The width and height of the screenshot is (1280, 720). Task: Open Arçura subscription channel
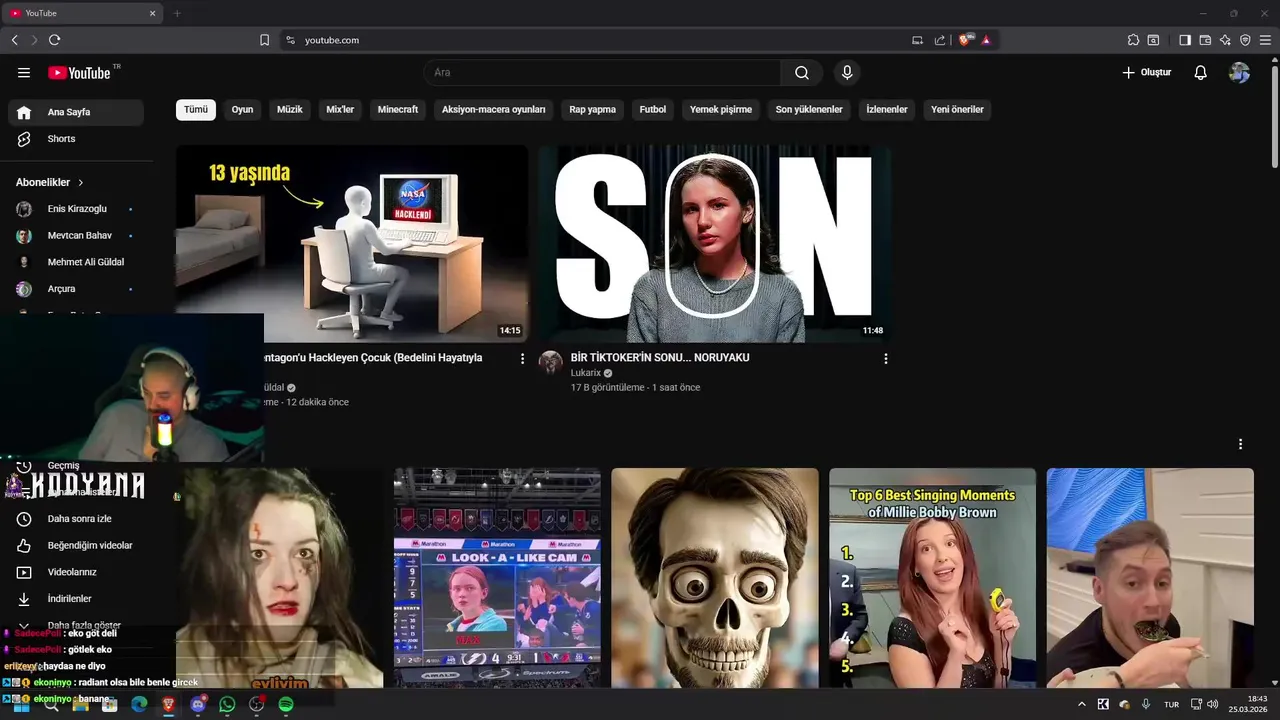76,289
